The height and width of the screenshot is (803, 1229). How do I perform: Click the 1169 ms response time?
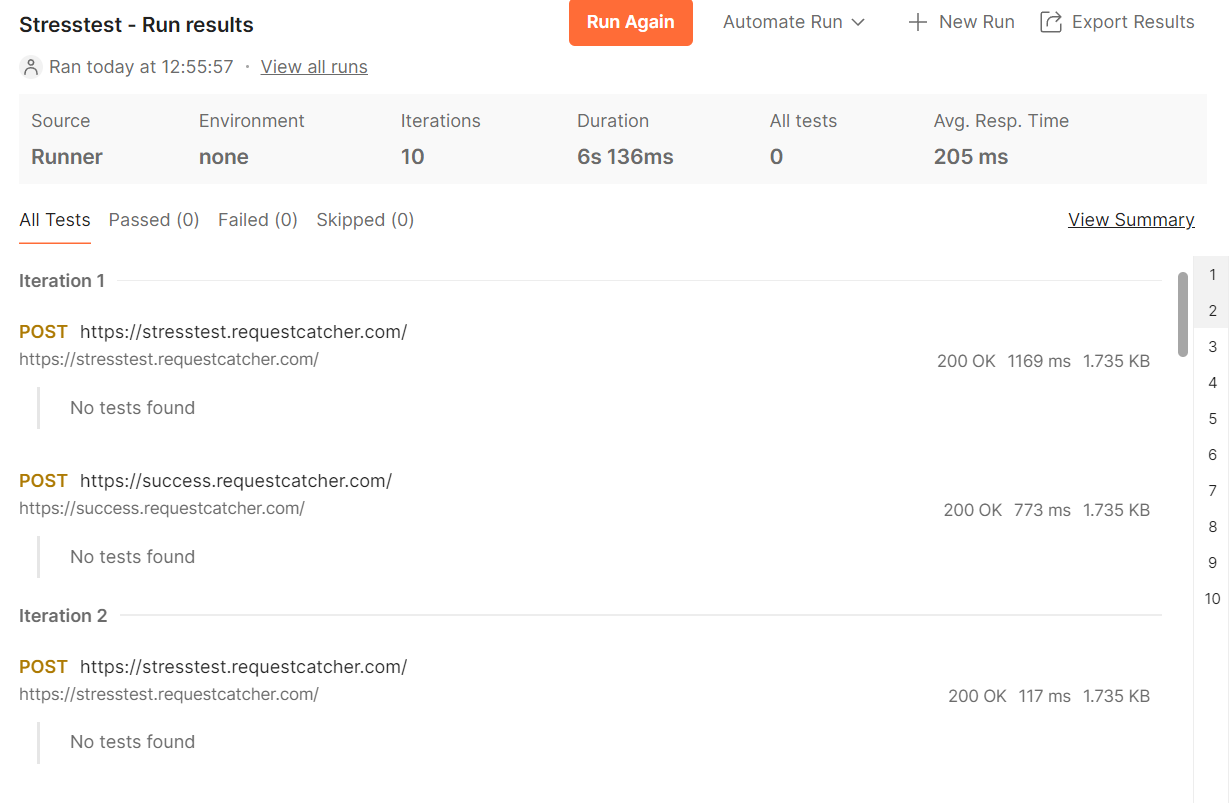click(x=1039, y=361)
